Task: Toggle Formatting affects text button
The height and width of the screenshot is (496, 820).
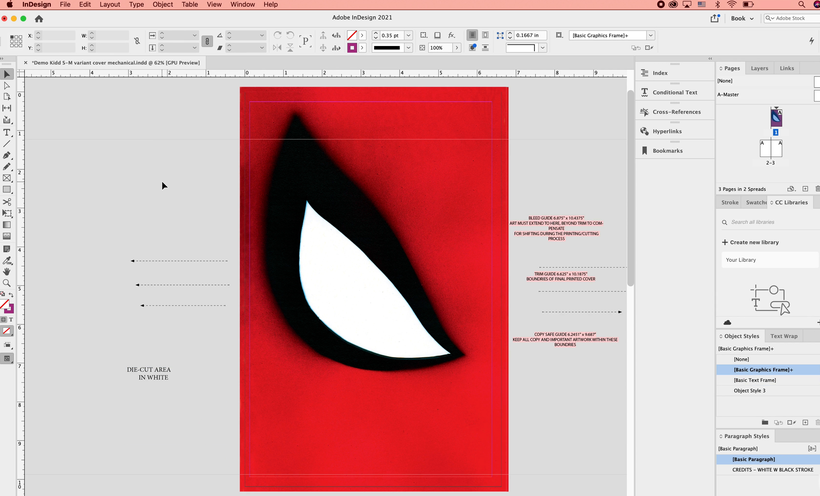Action: (11, 319)
